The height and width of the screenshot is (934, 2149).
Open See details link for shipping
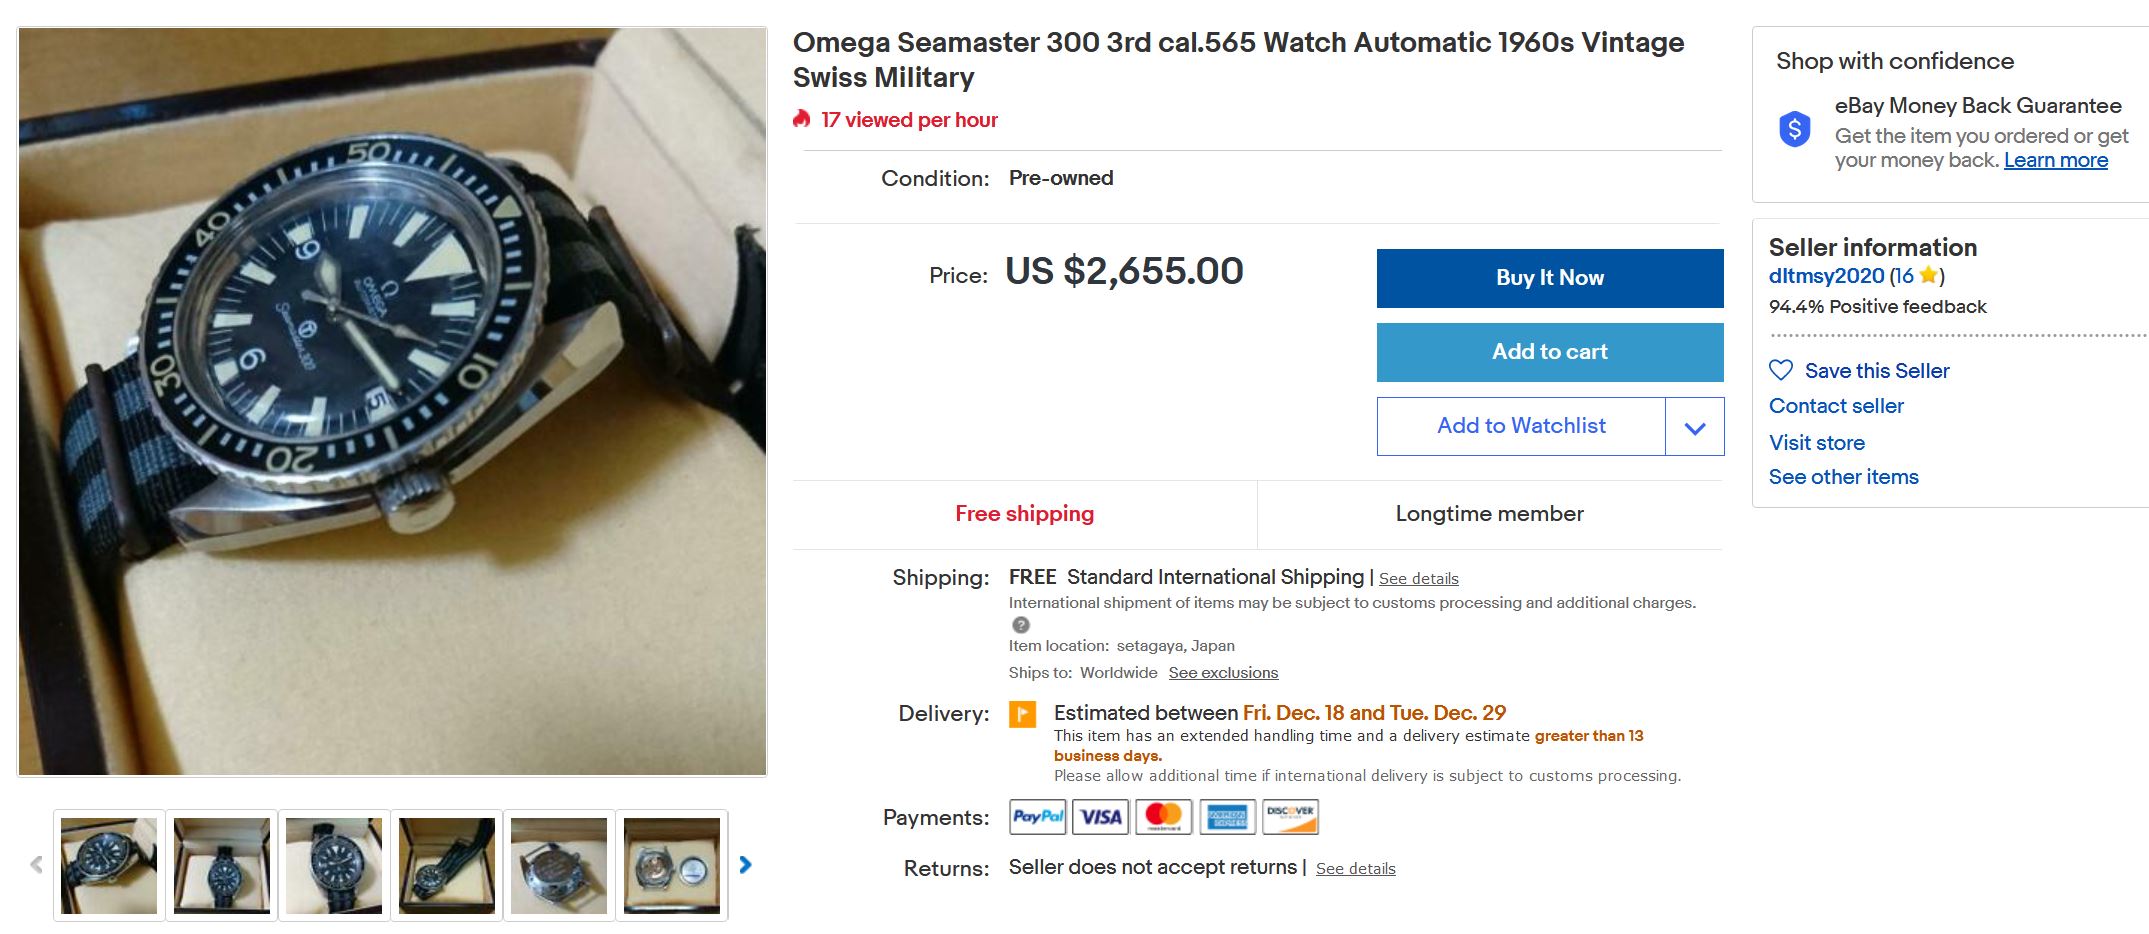pyautogui.click(x=1418, y=579)
